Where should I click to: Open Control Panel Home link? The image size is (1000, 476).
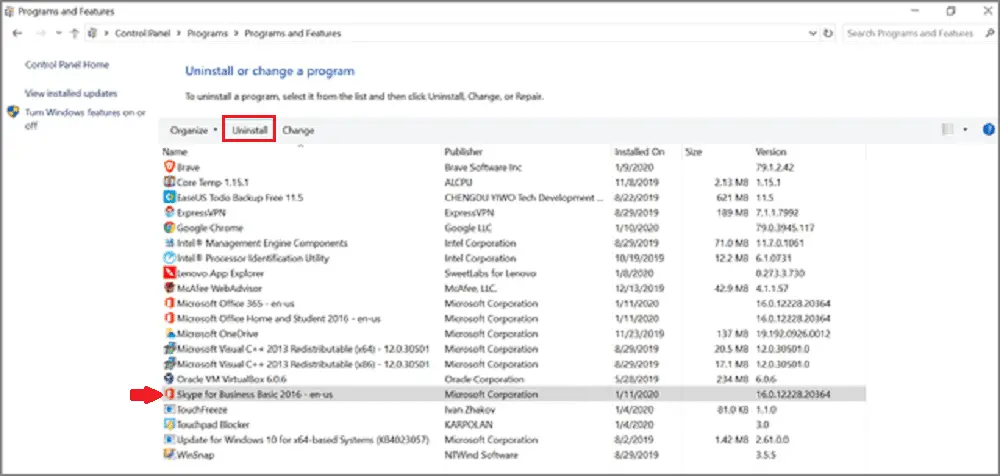click(67, 64)
